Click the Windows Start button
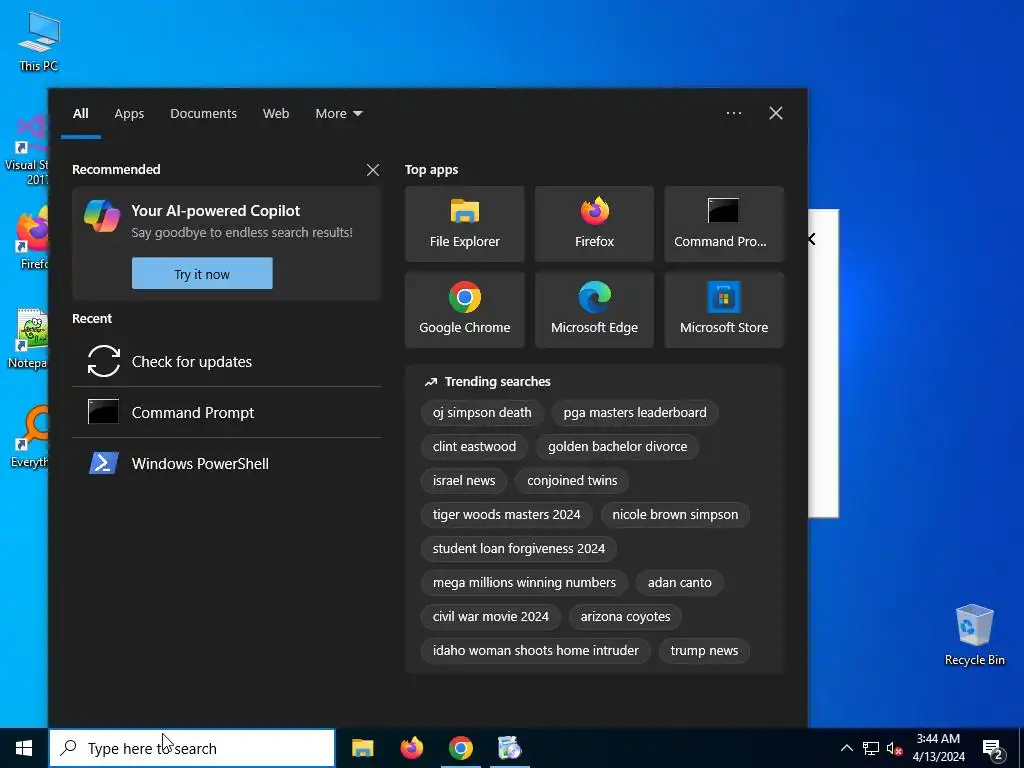Image resolution: width=1024 pixels, height=768 pixels. 24,748
